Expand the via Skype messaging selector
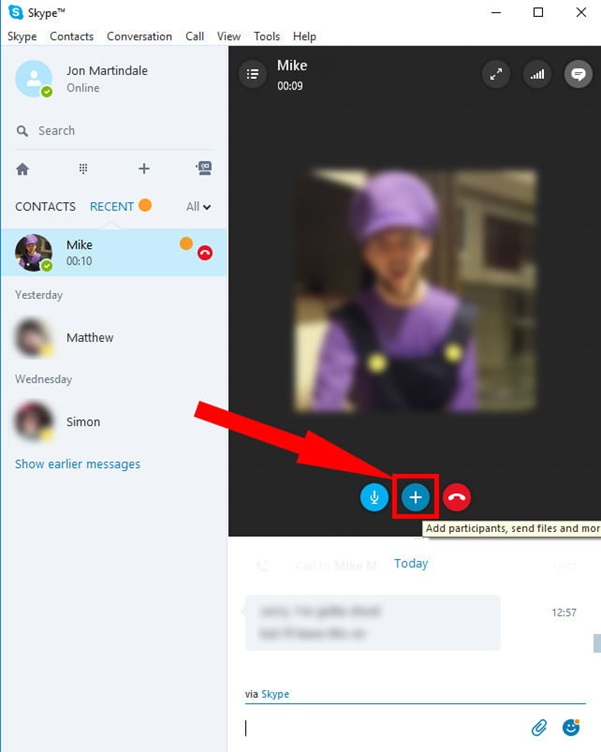601x752 pixels. coord(274,694)
